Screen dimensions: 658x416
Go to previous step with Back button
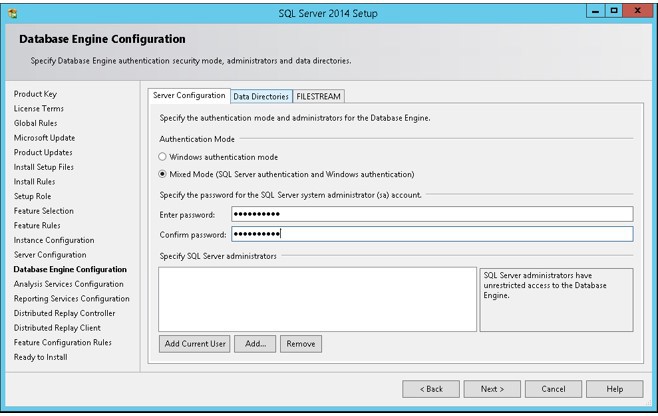pyautogui.click(x=431, y=388)
